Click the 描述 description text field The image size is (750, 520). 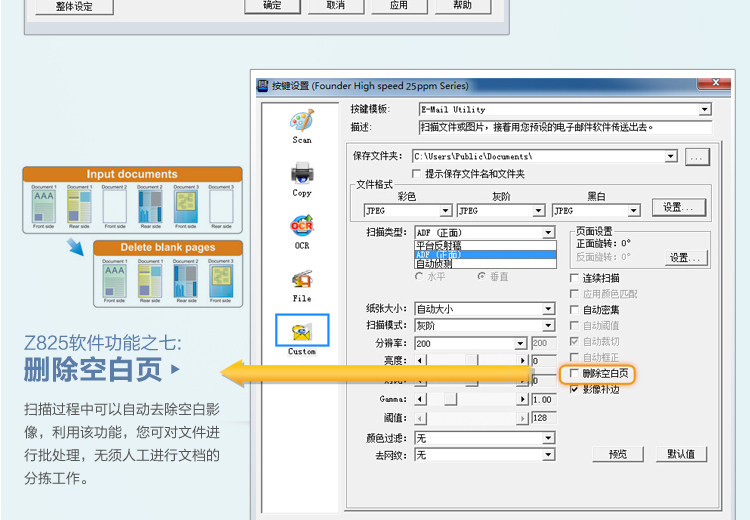click(x=565, y=127)
